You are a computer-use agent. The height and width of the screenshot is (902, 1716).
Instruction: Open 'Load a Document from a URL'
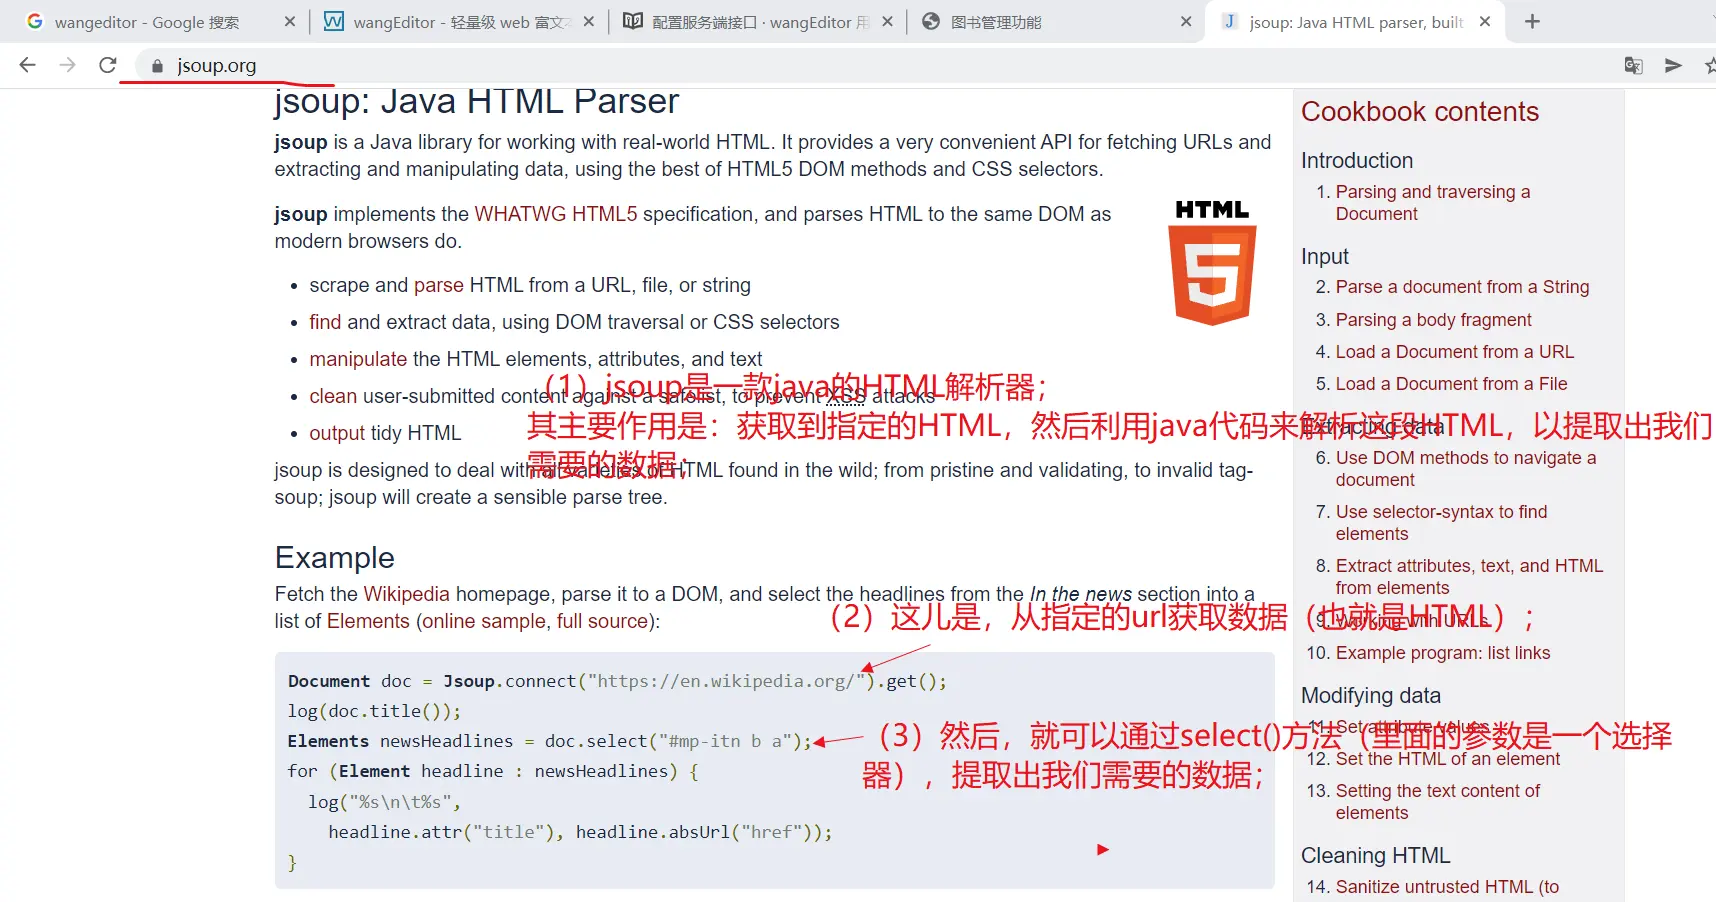pyautogui.click(x=1455, y=352)
